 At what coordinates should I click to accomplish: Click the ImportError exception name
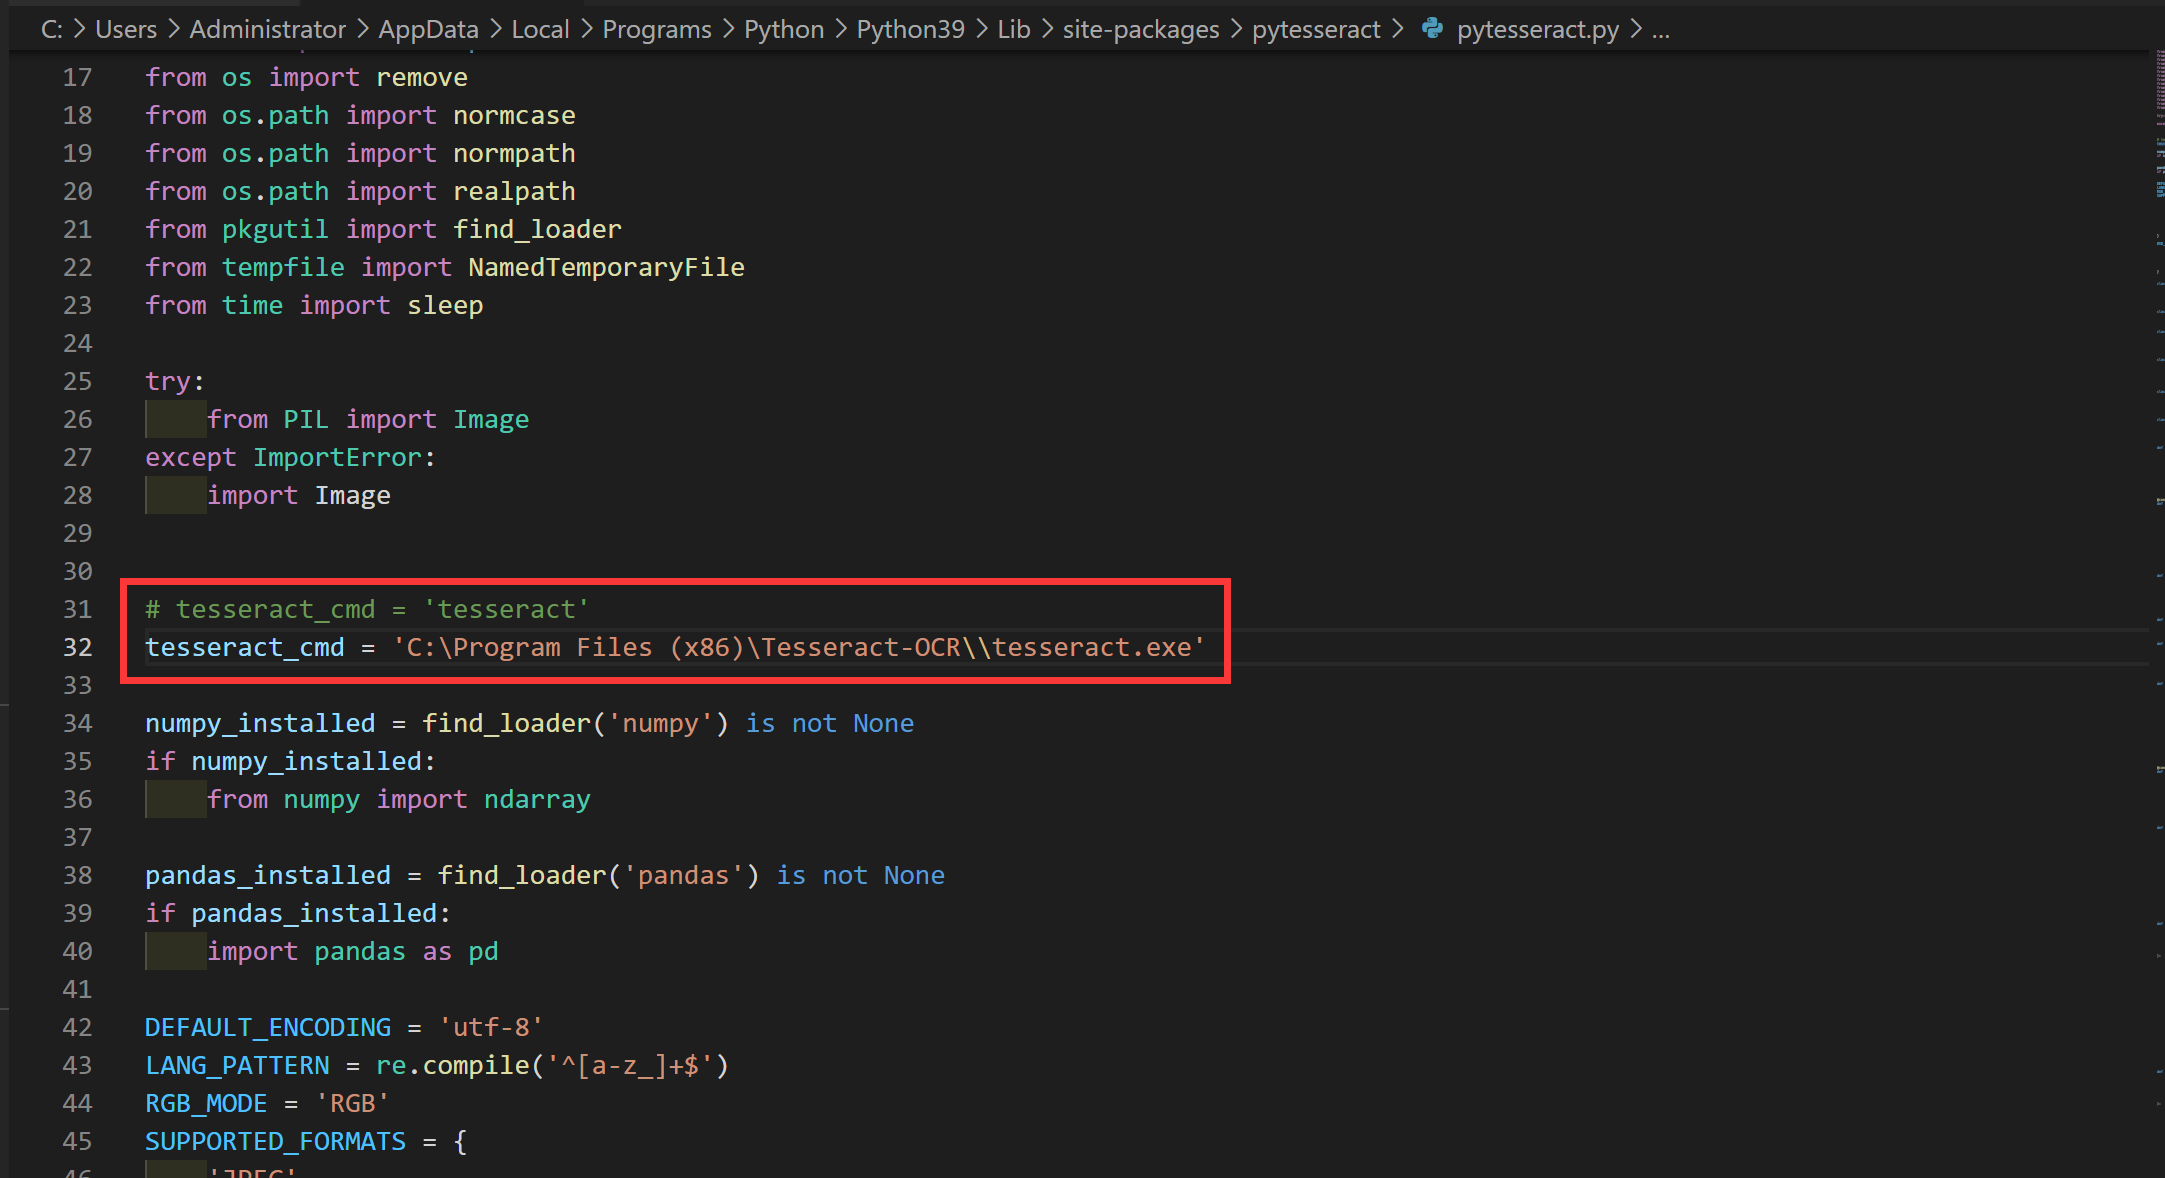337,458
